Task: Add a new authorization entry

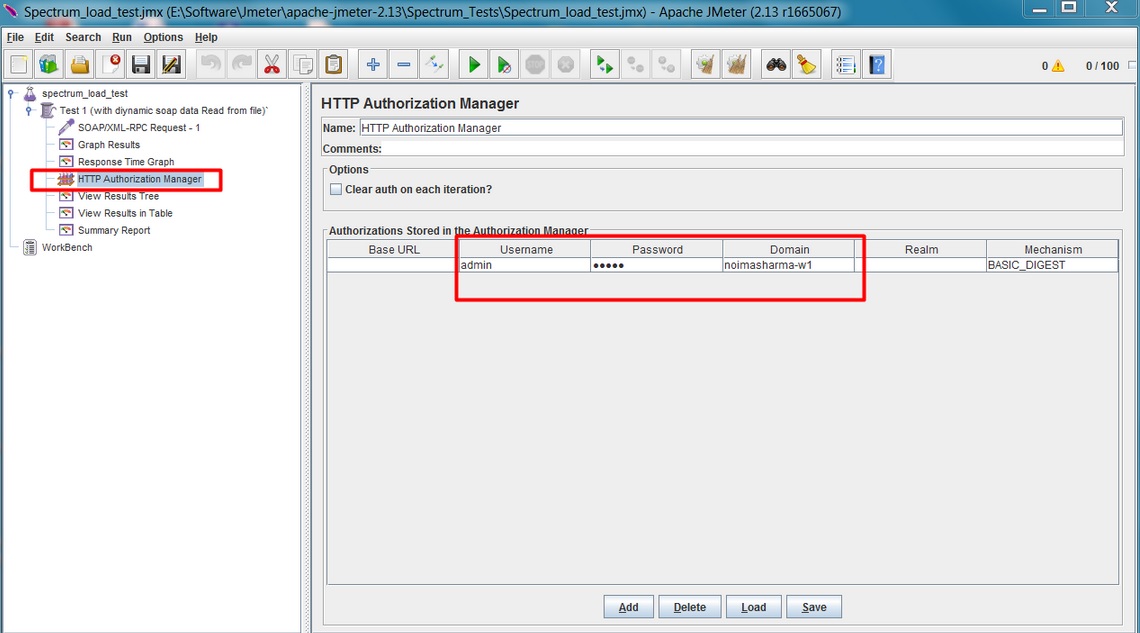Action: click(x=628, y=606)
